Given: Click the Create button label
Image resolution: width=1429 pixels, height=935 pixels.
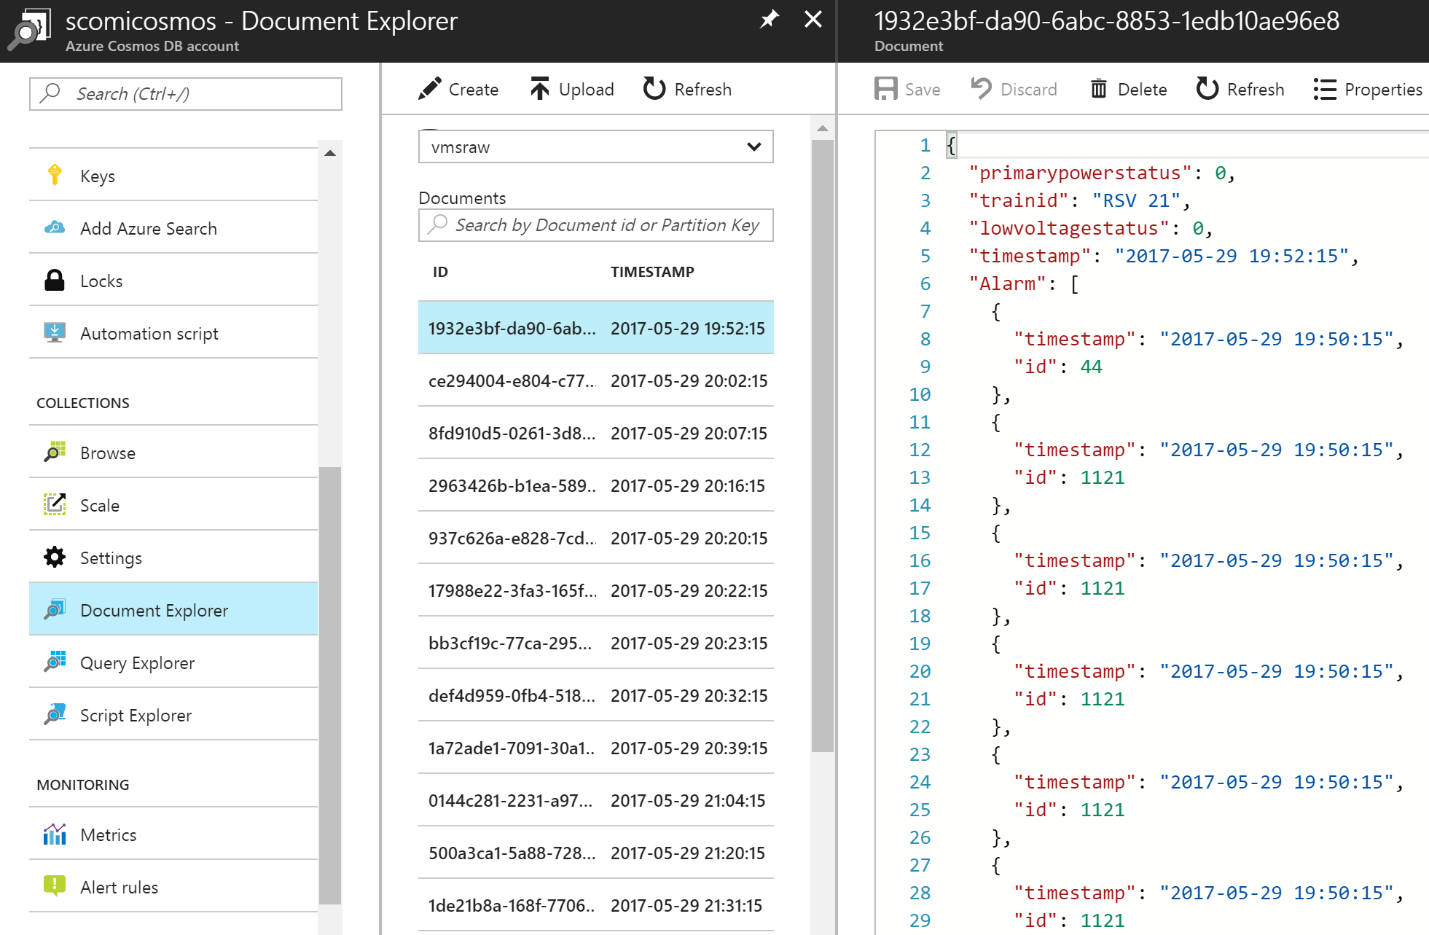Looking at the screenshot, I should point(474,89).
